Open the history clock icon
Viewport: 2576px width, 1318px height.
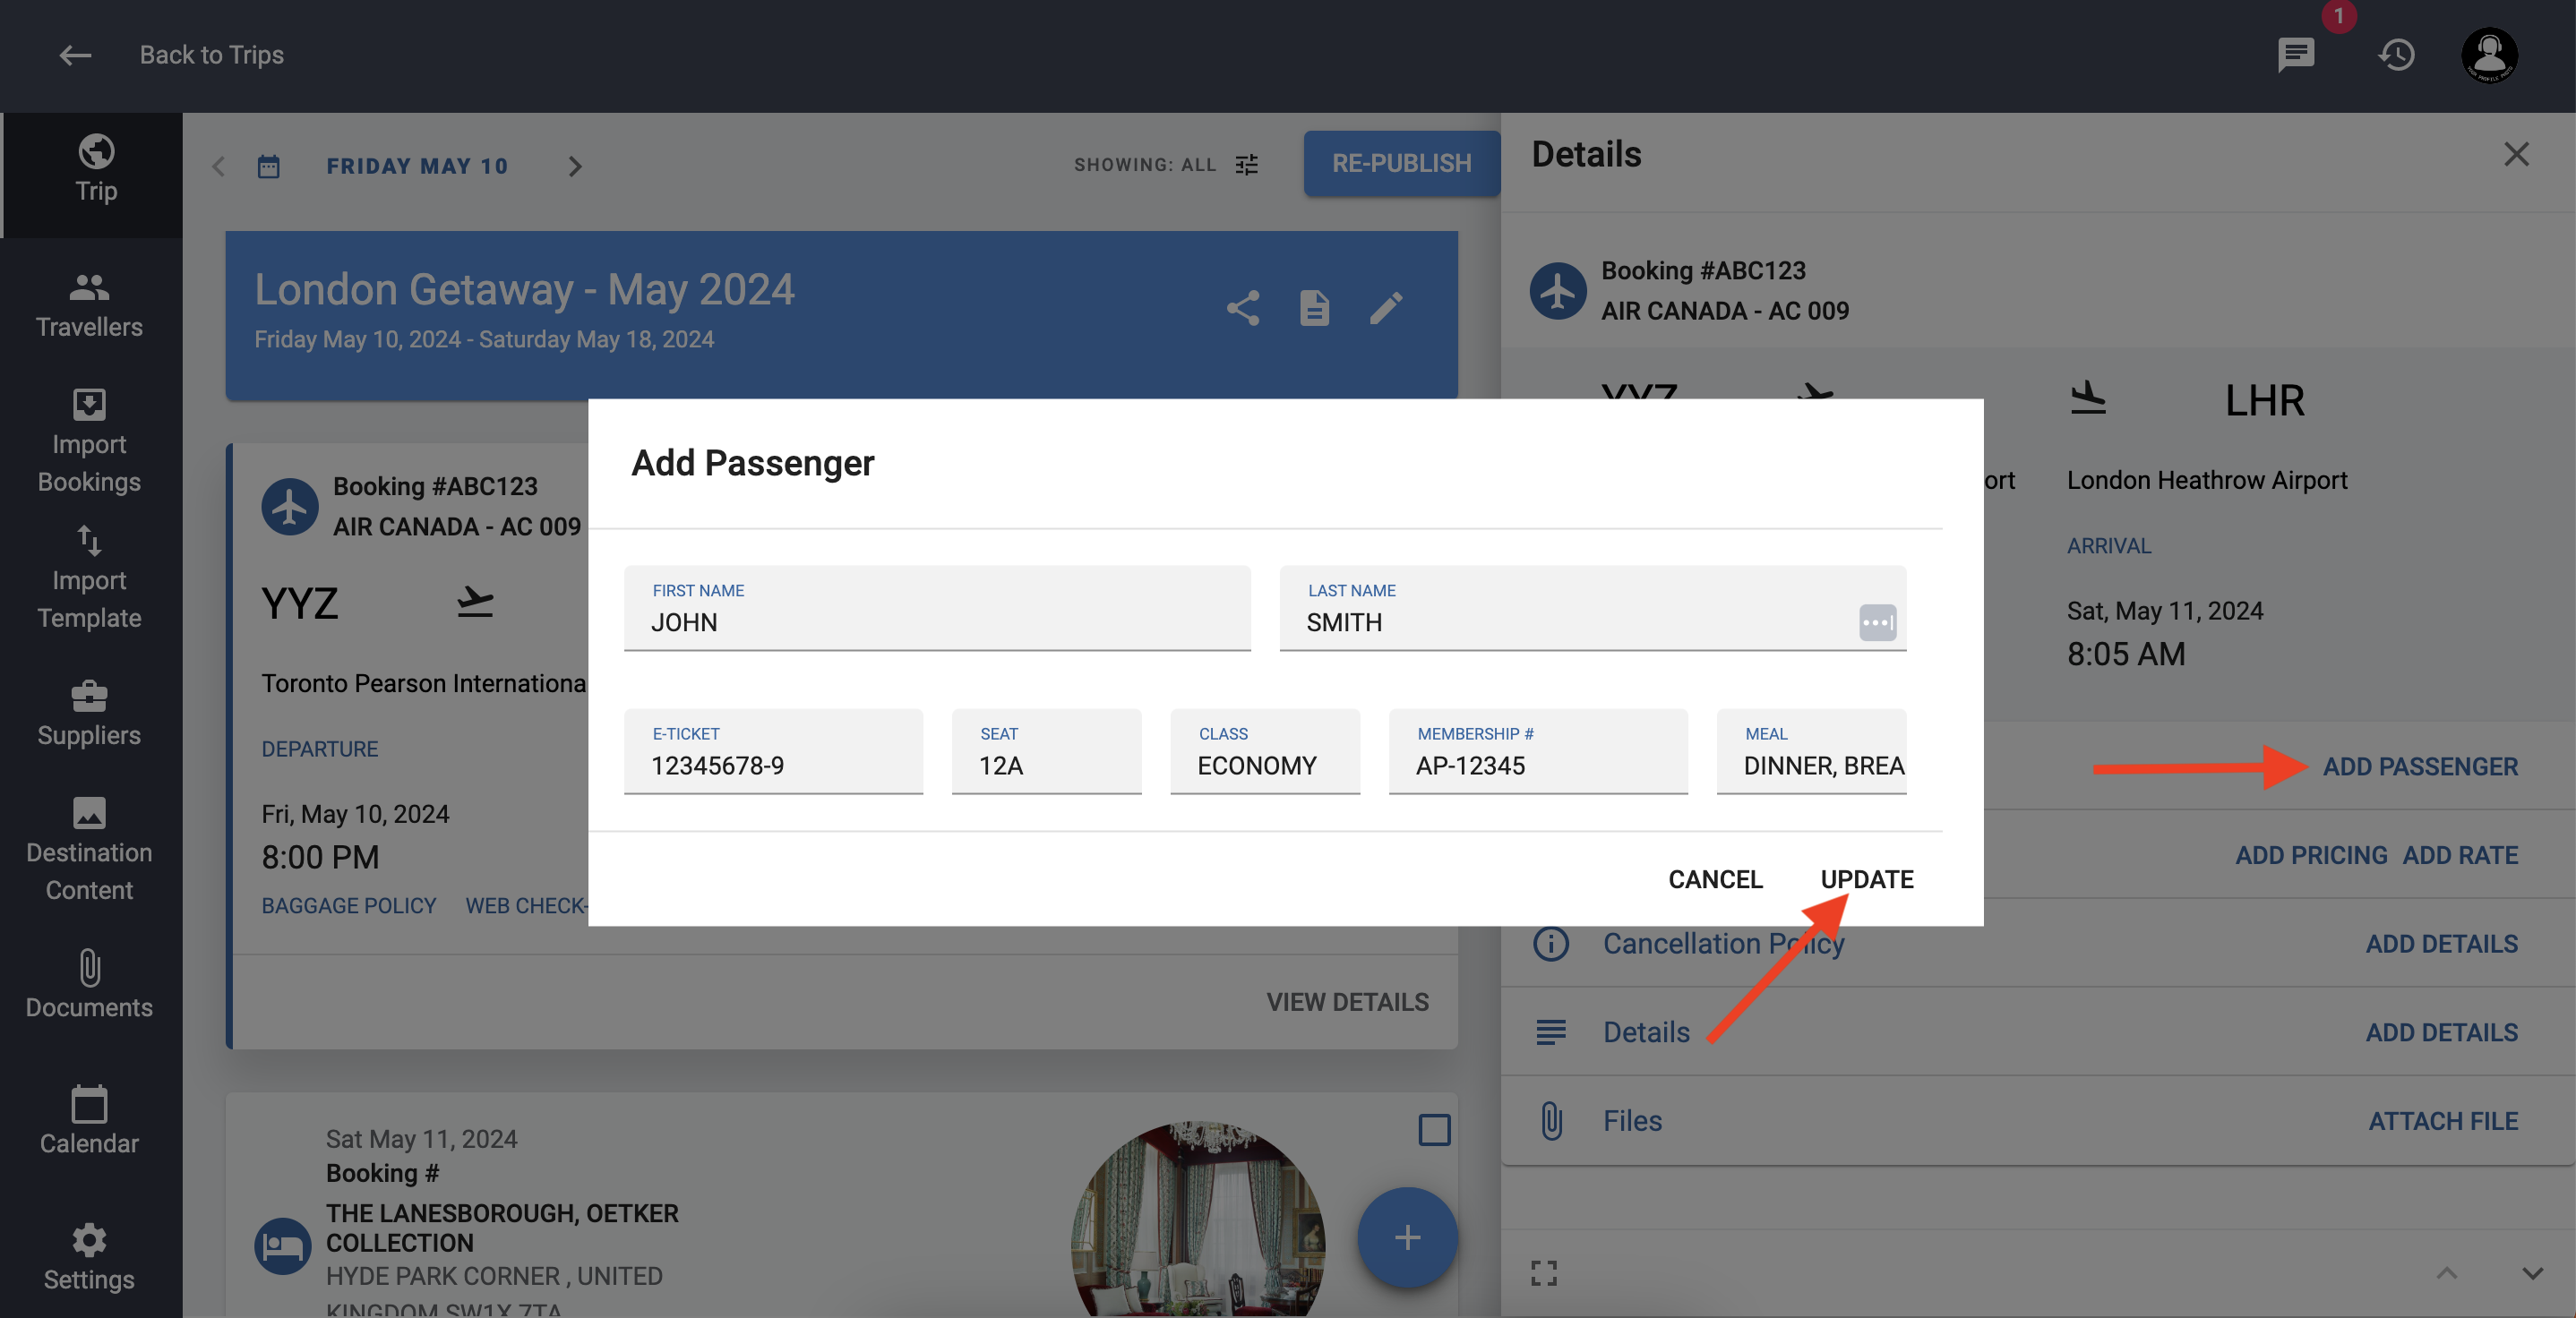click(x=2397, y=55)
